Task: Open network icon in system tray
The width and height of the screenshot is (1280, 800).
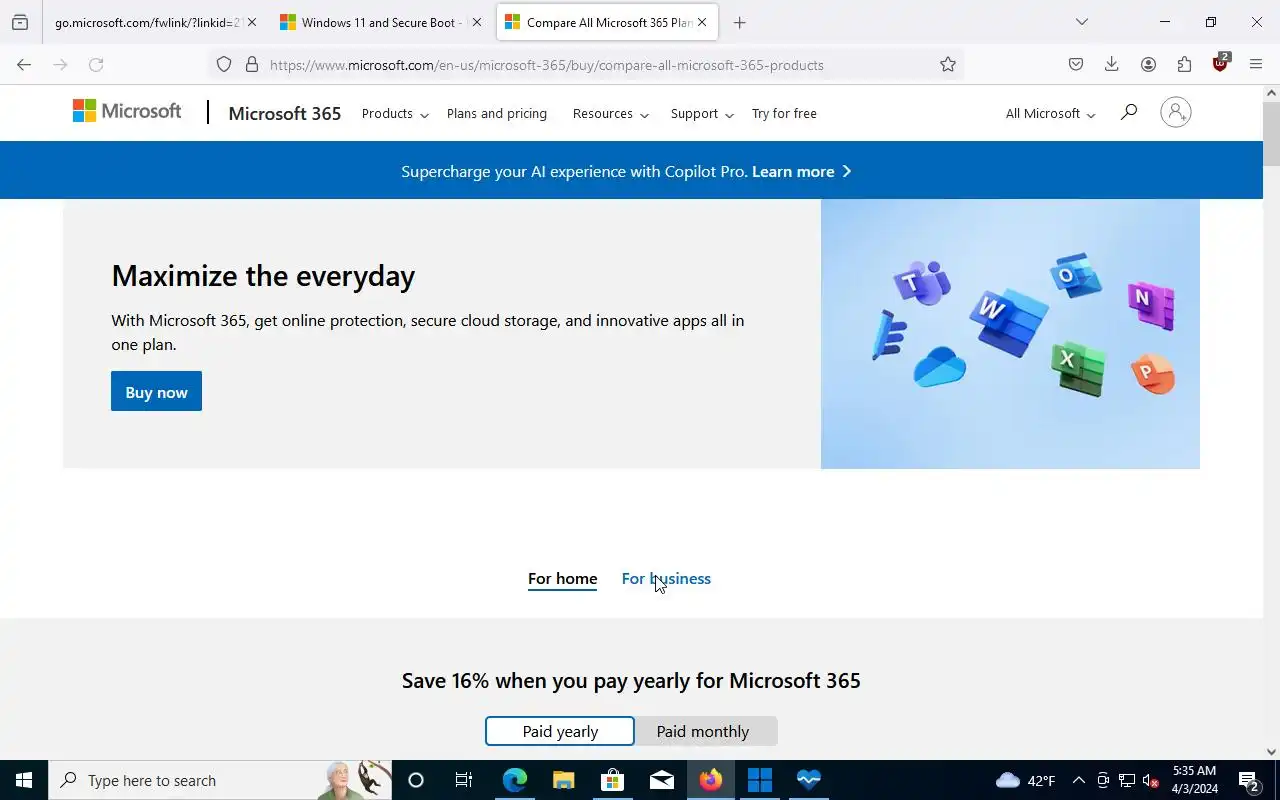Action: (1127, 781)
